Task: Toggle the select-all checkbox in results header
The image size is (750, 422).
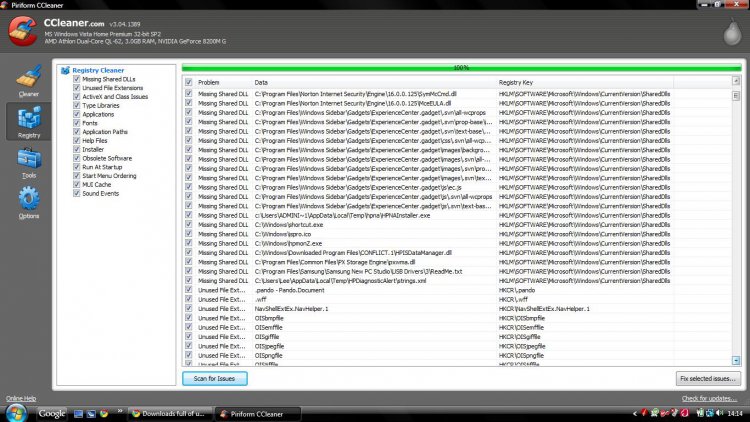Action: pos(188,82)
